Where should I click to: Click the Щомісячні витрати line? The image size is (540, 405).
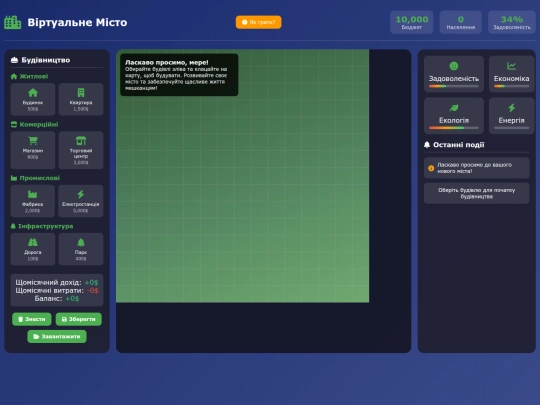[57, 290]
